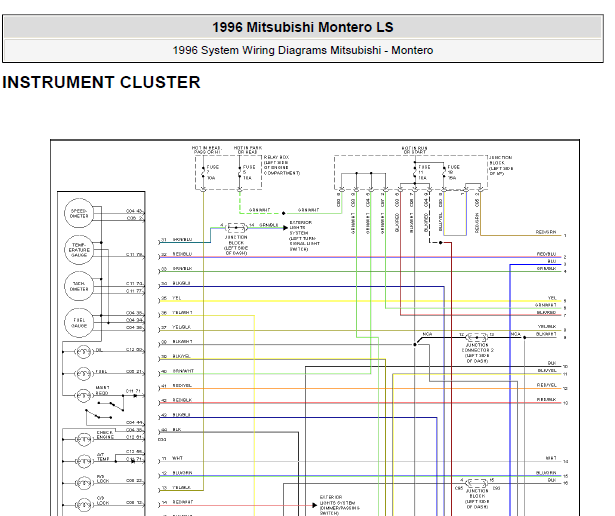Click Fuse 5 15A symbol in relay box

pos(239,172)
